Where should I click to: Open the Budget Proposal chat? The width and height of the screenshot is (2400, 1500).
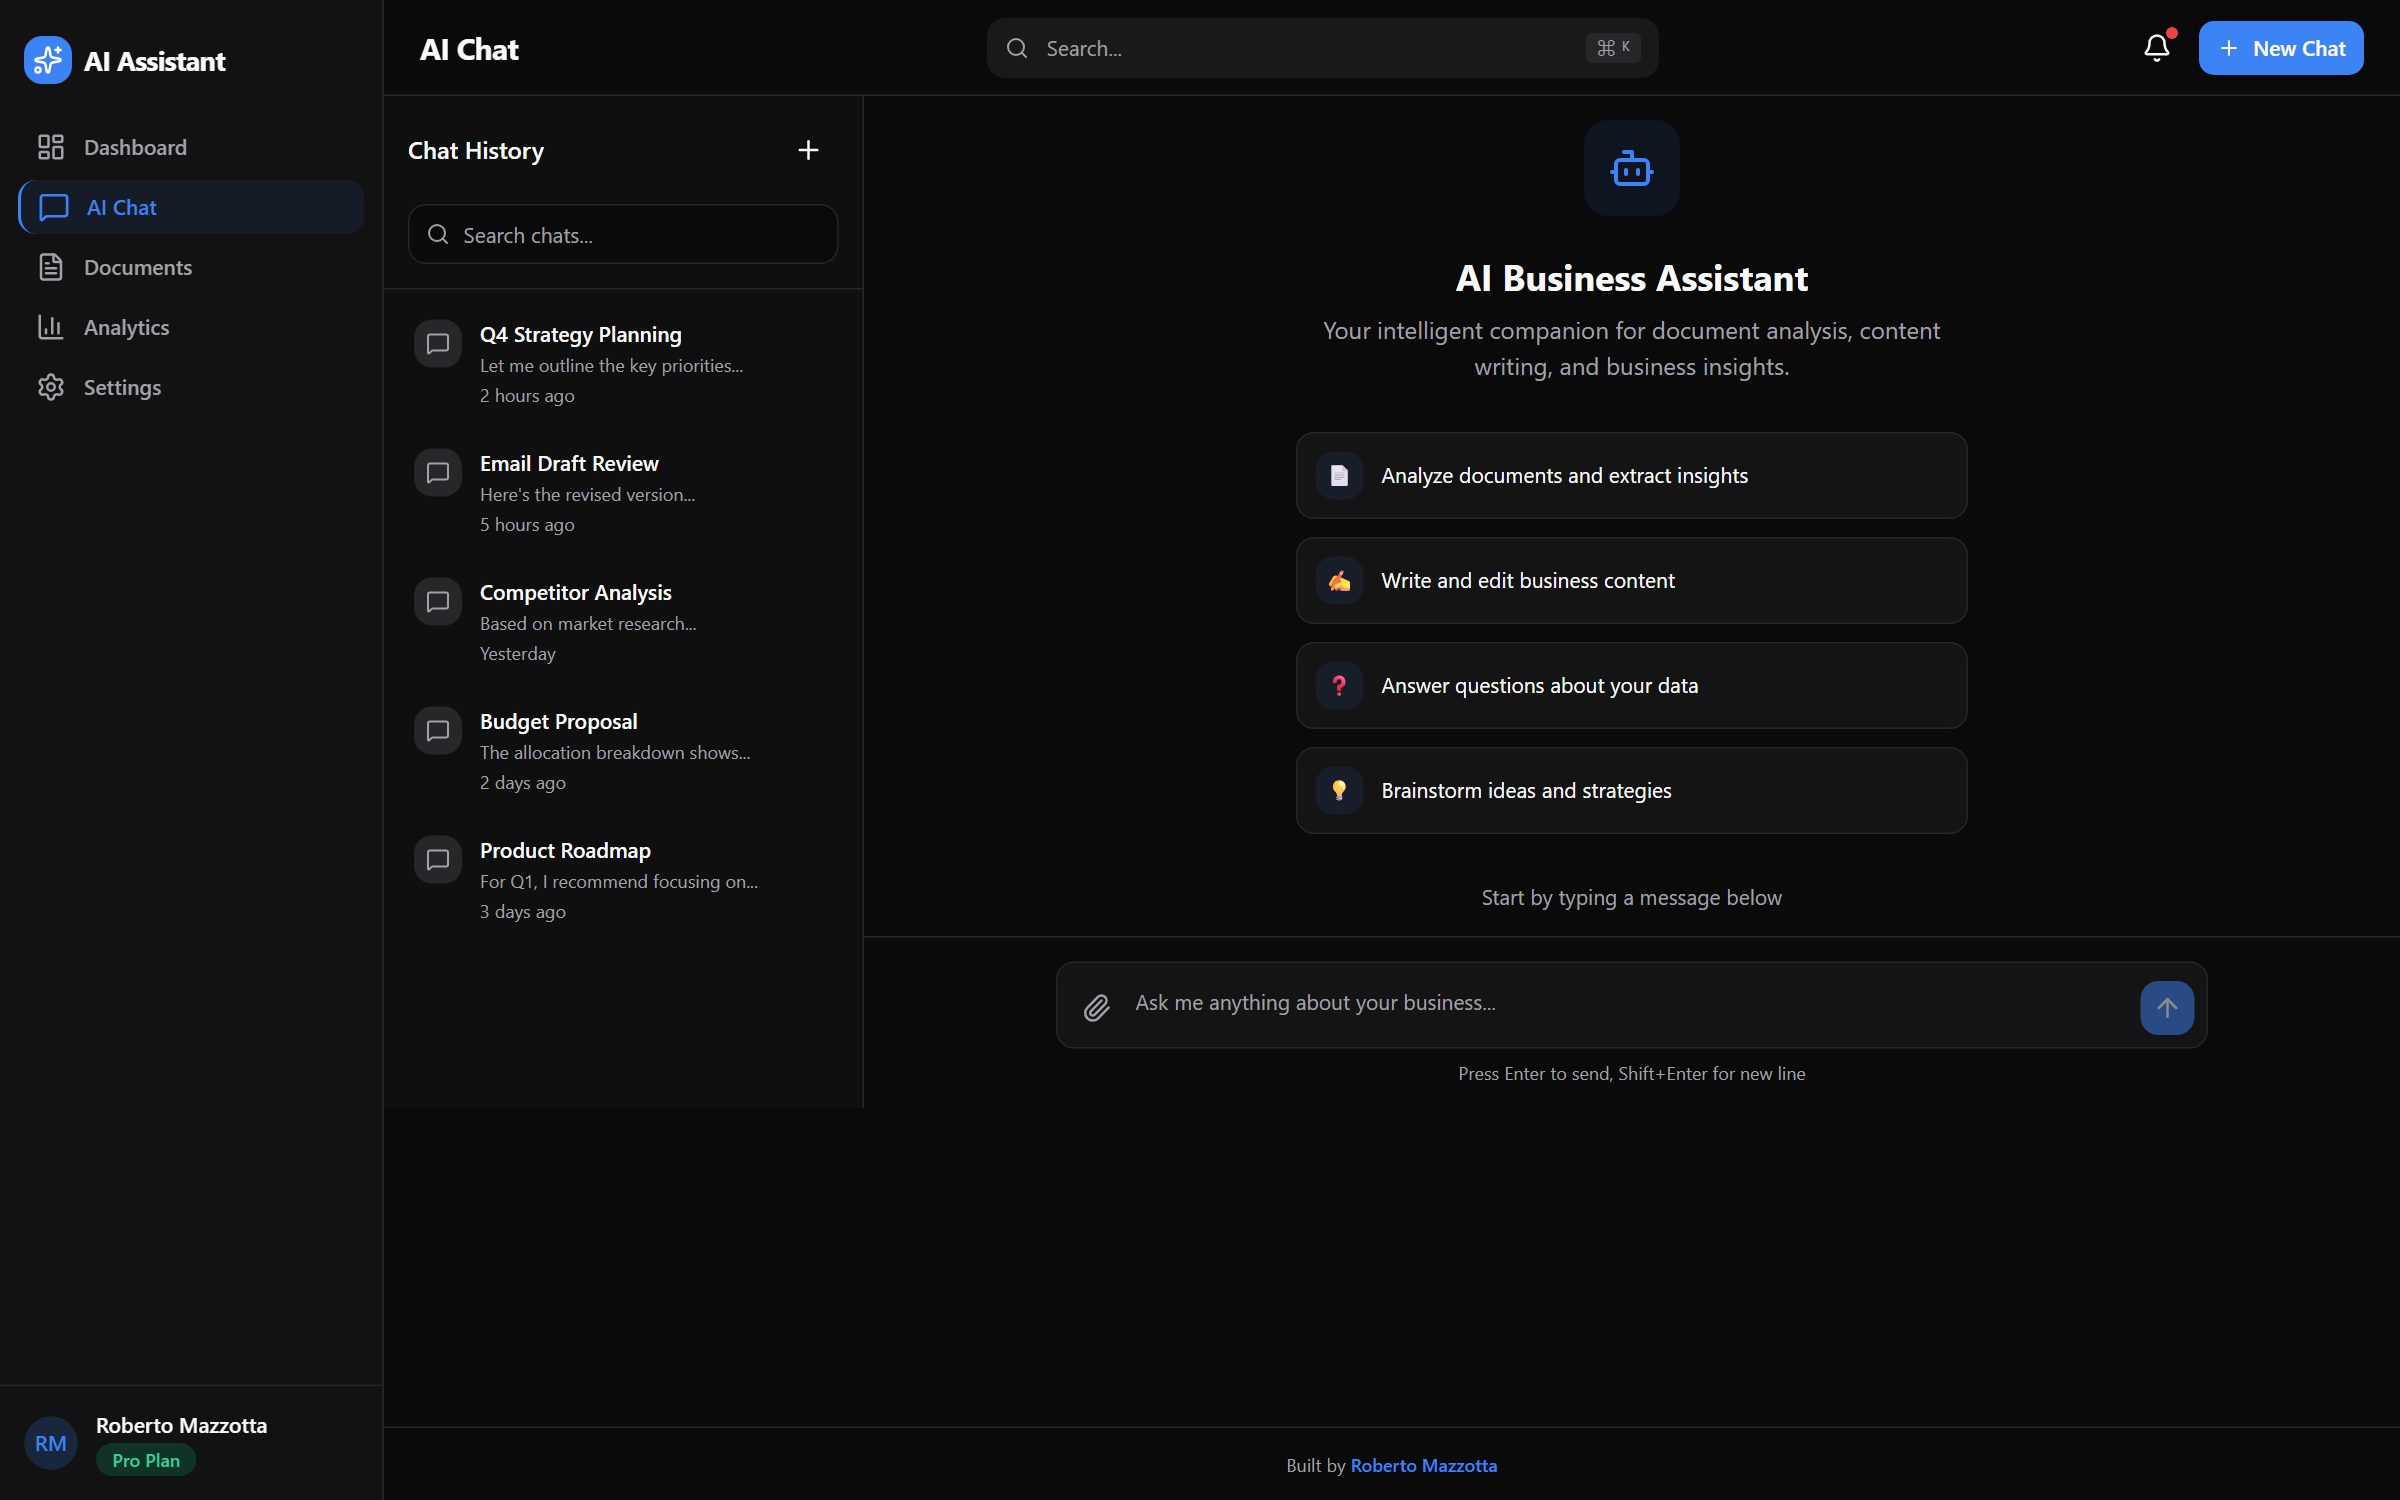click(x=622, y=751)
